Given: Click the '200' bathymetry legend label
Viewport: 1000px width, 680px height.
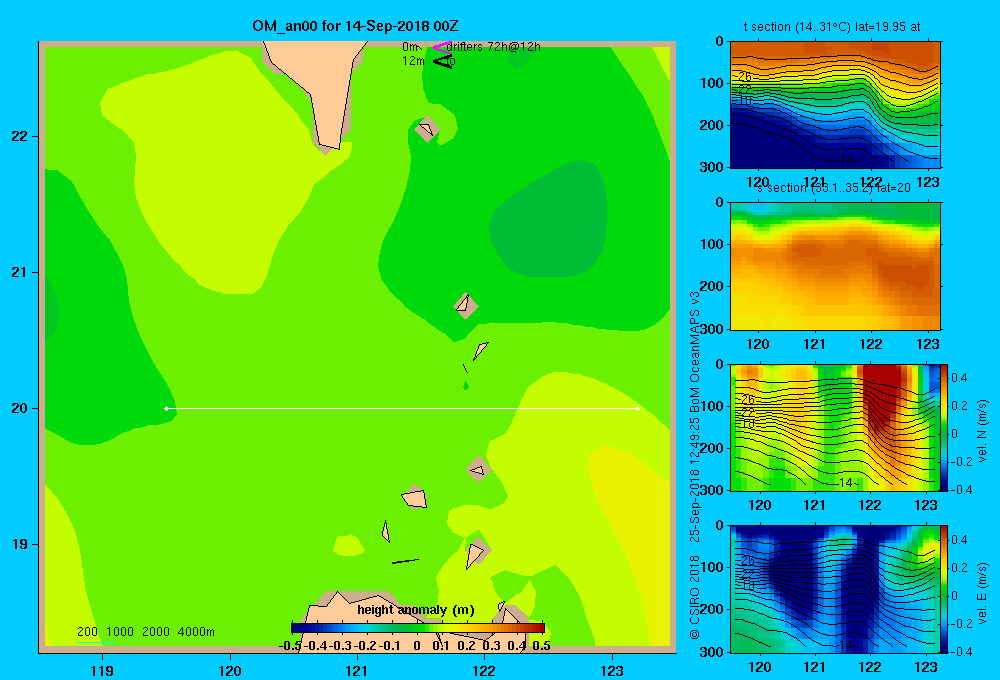Looking at the screenshot, I should pos(87,632).
